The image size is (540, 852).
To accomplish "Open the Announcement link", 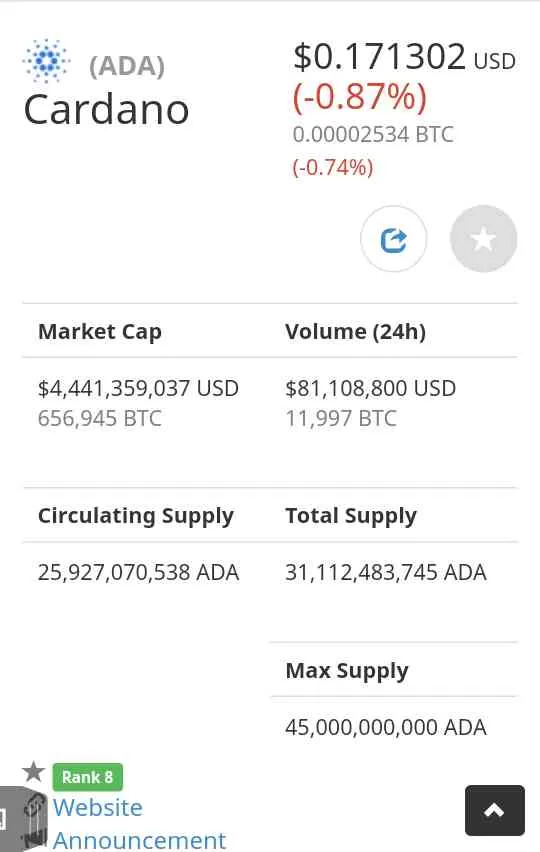I will tap(139, 840).
